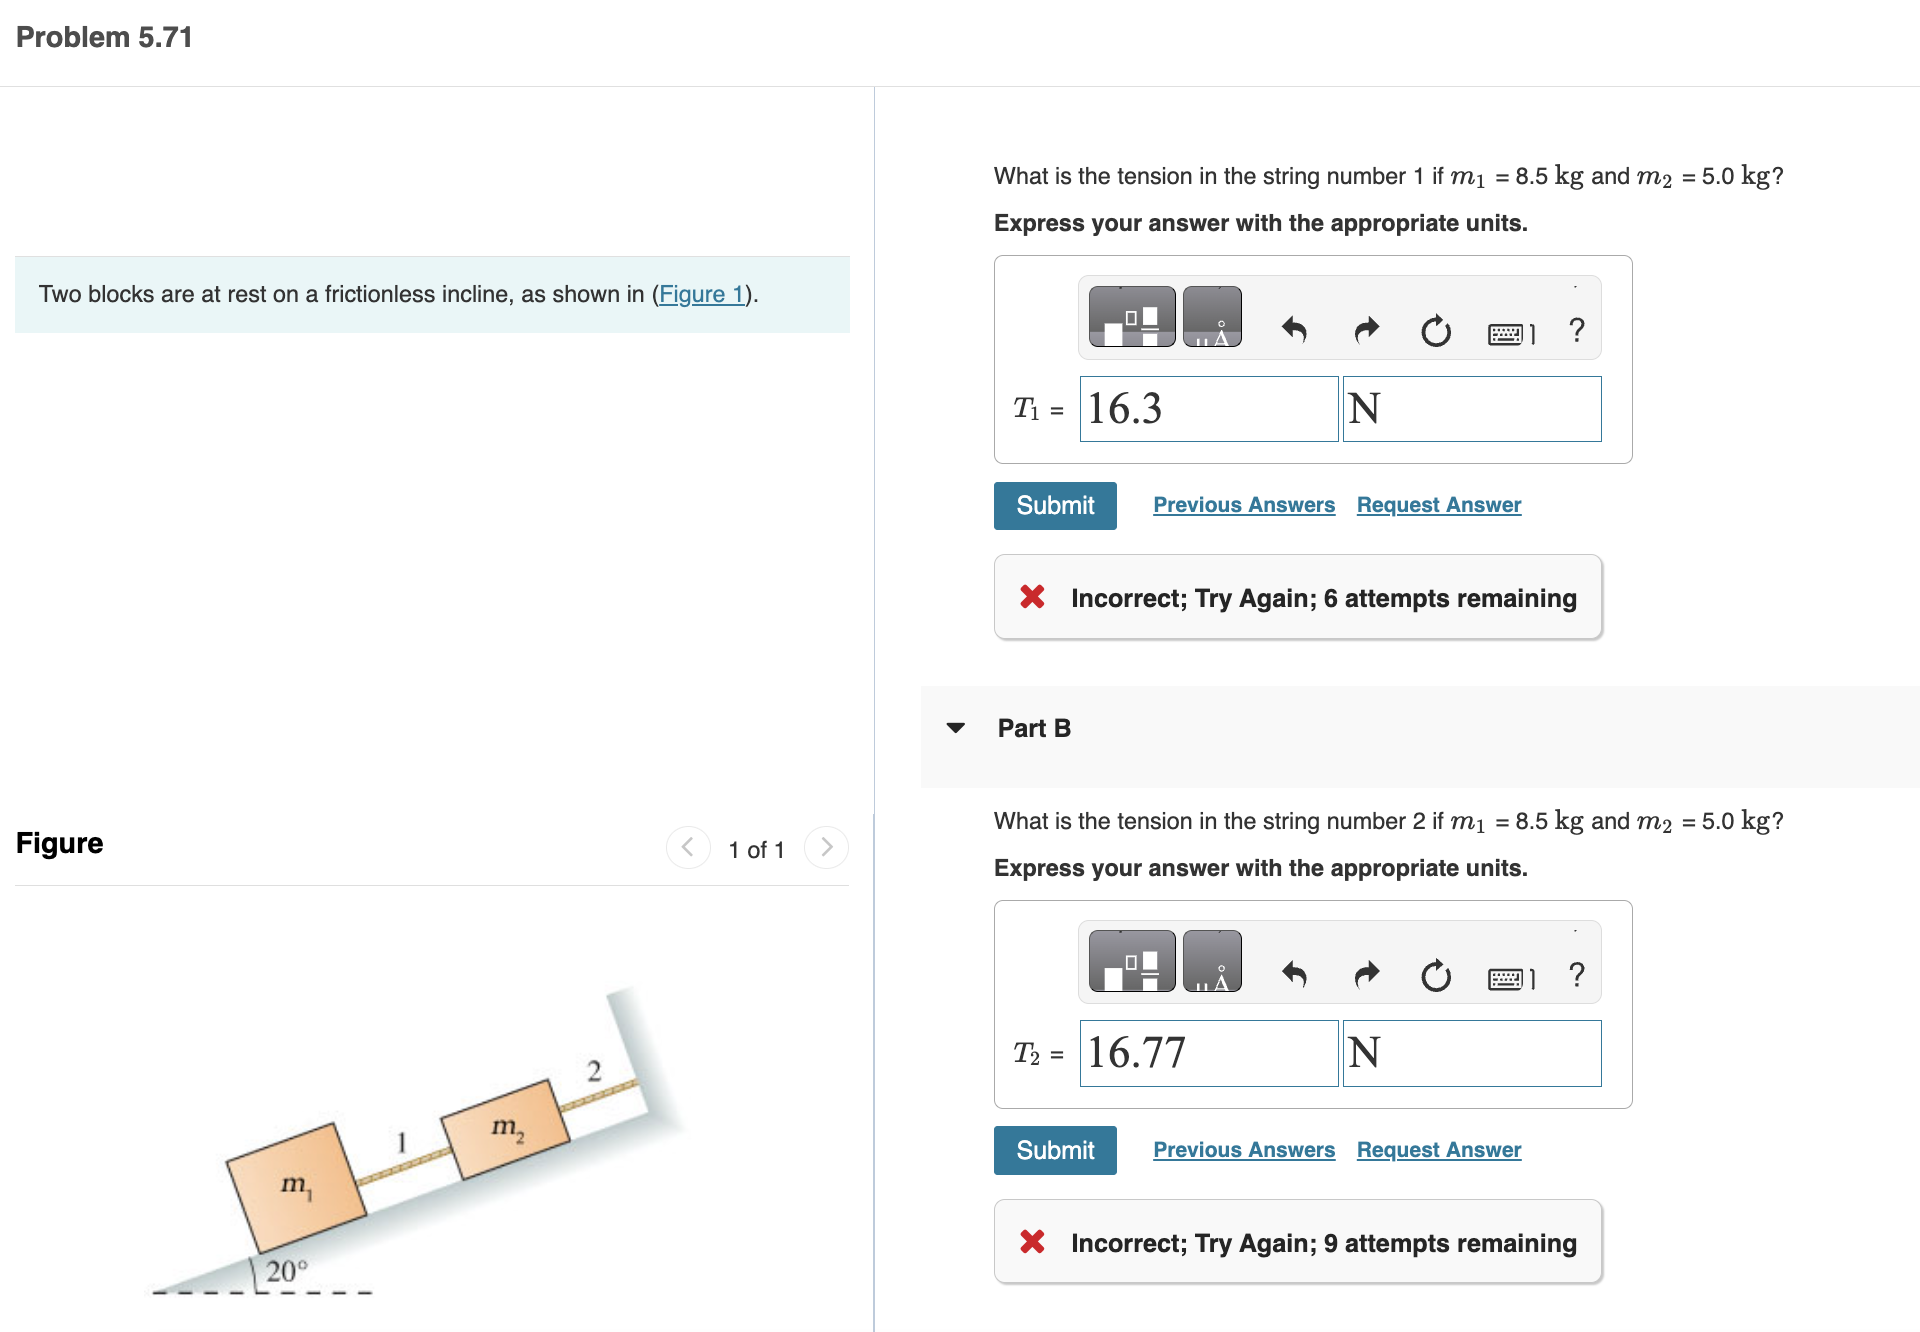Go to previous figure with left chevron
1920x1332 pixels.
point(687,847)
